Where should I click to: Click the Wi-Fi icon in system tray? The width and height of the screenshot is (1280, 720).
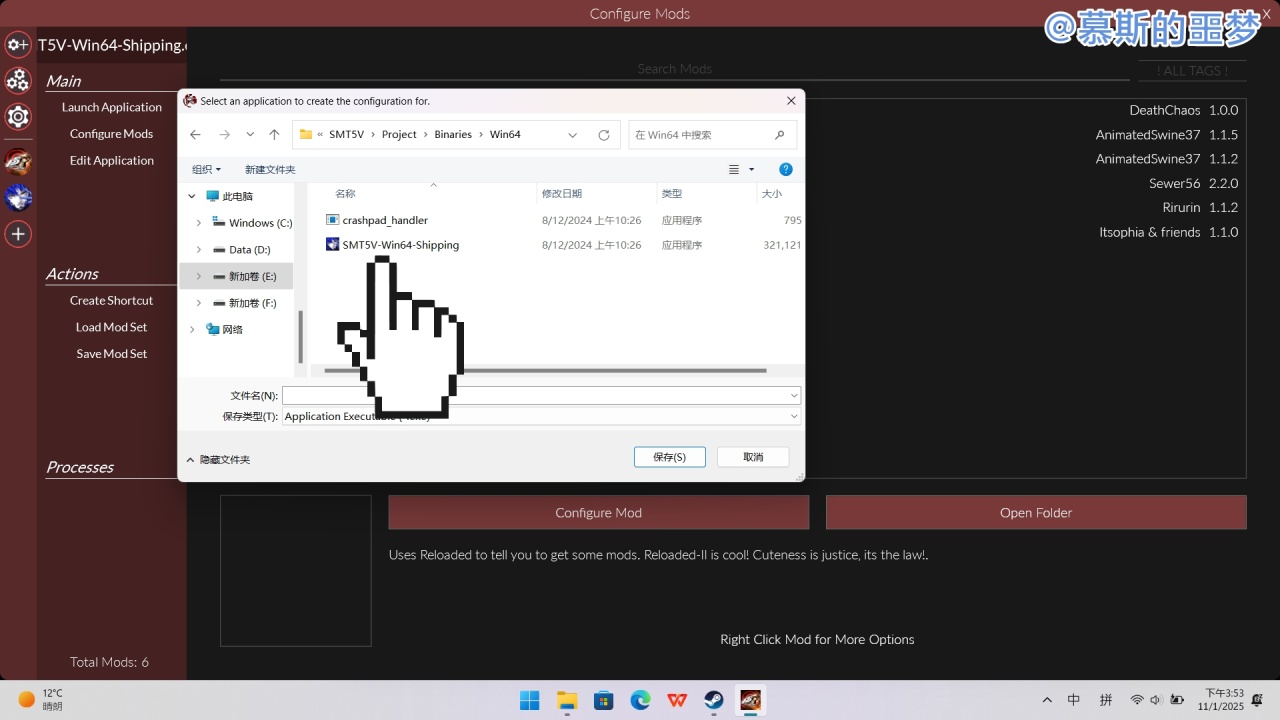1137,700
